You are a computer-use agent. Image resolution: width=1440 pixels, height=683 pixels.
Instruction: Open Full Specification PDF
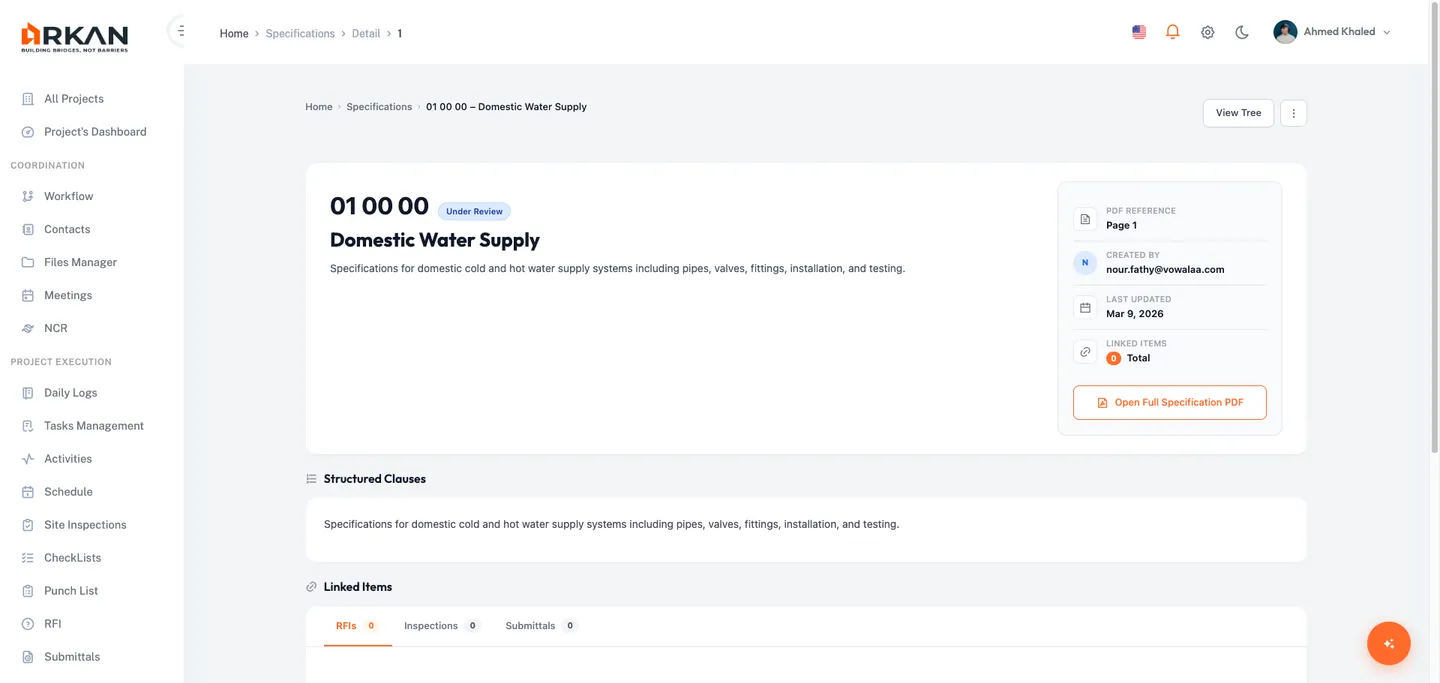click(1169, 402)
